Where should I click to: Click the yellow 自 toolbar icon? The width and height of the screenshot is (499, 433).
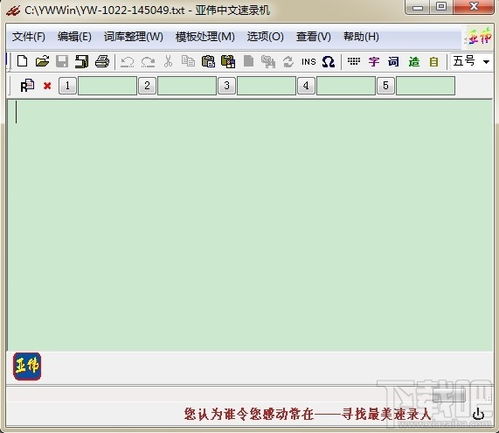coord(434,62)
